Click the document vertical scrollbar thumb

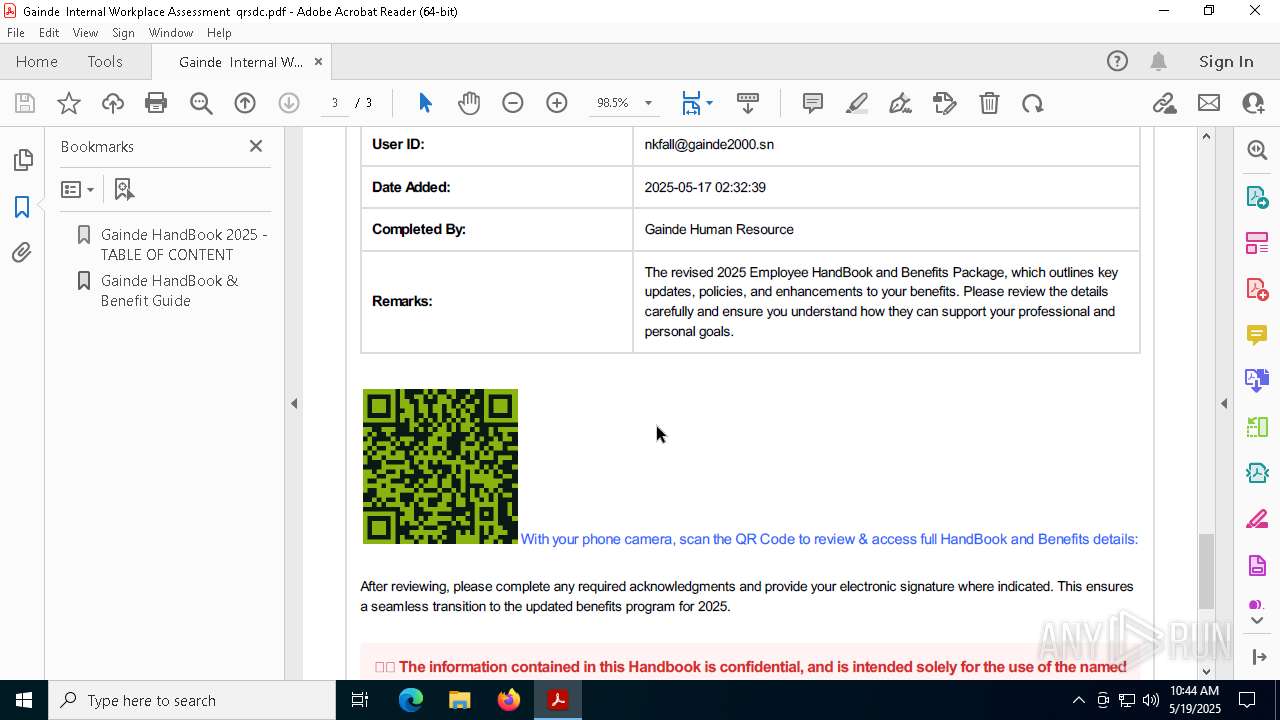(1206, 571)
